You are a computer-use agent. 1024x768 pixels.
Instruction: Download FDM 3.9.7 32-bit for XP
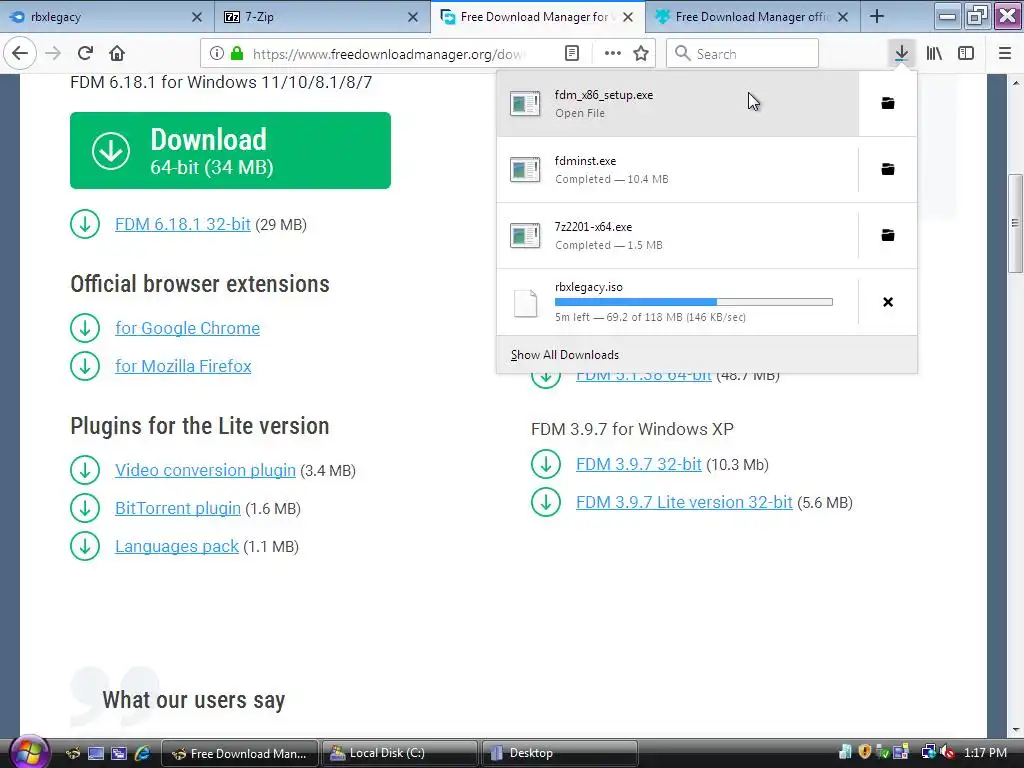(639, 464)
